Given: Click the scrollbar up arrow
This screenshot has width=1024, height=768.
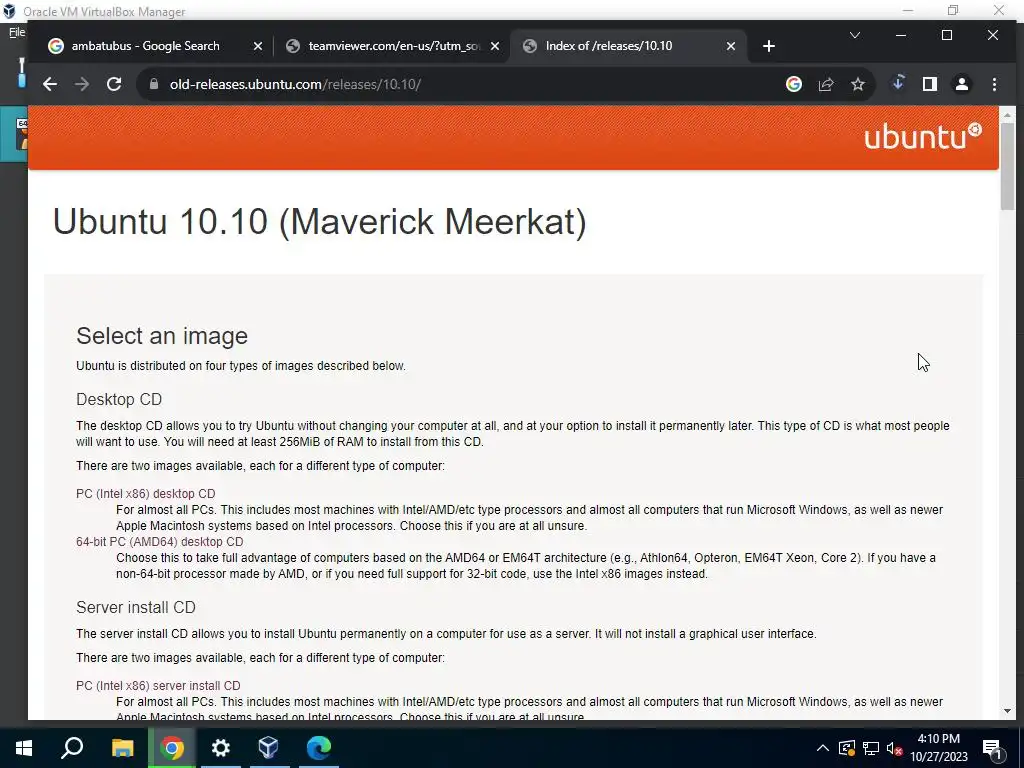Looking at the screenshot, I should click(x=1007, y=114).
